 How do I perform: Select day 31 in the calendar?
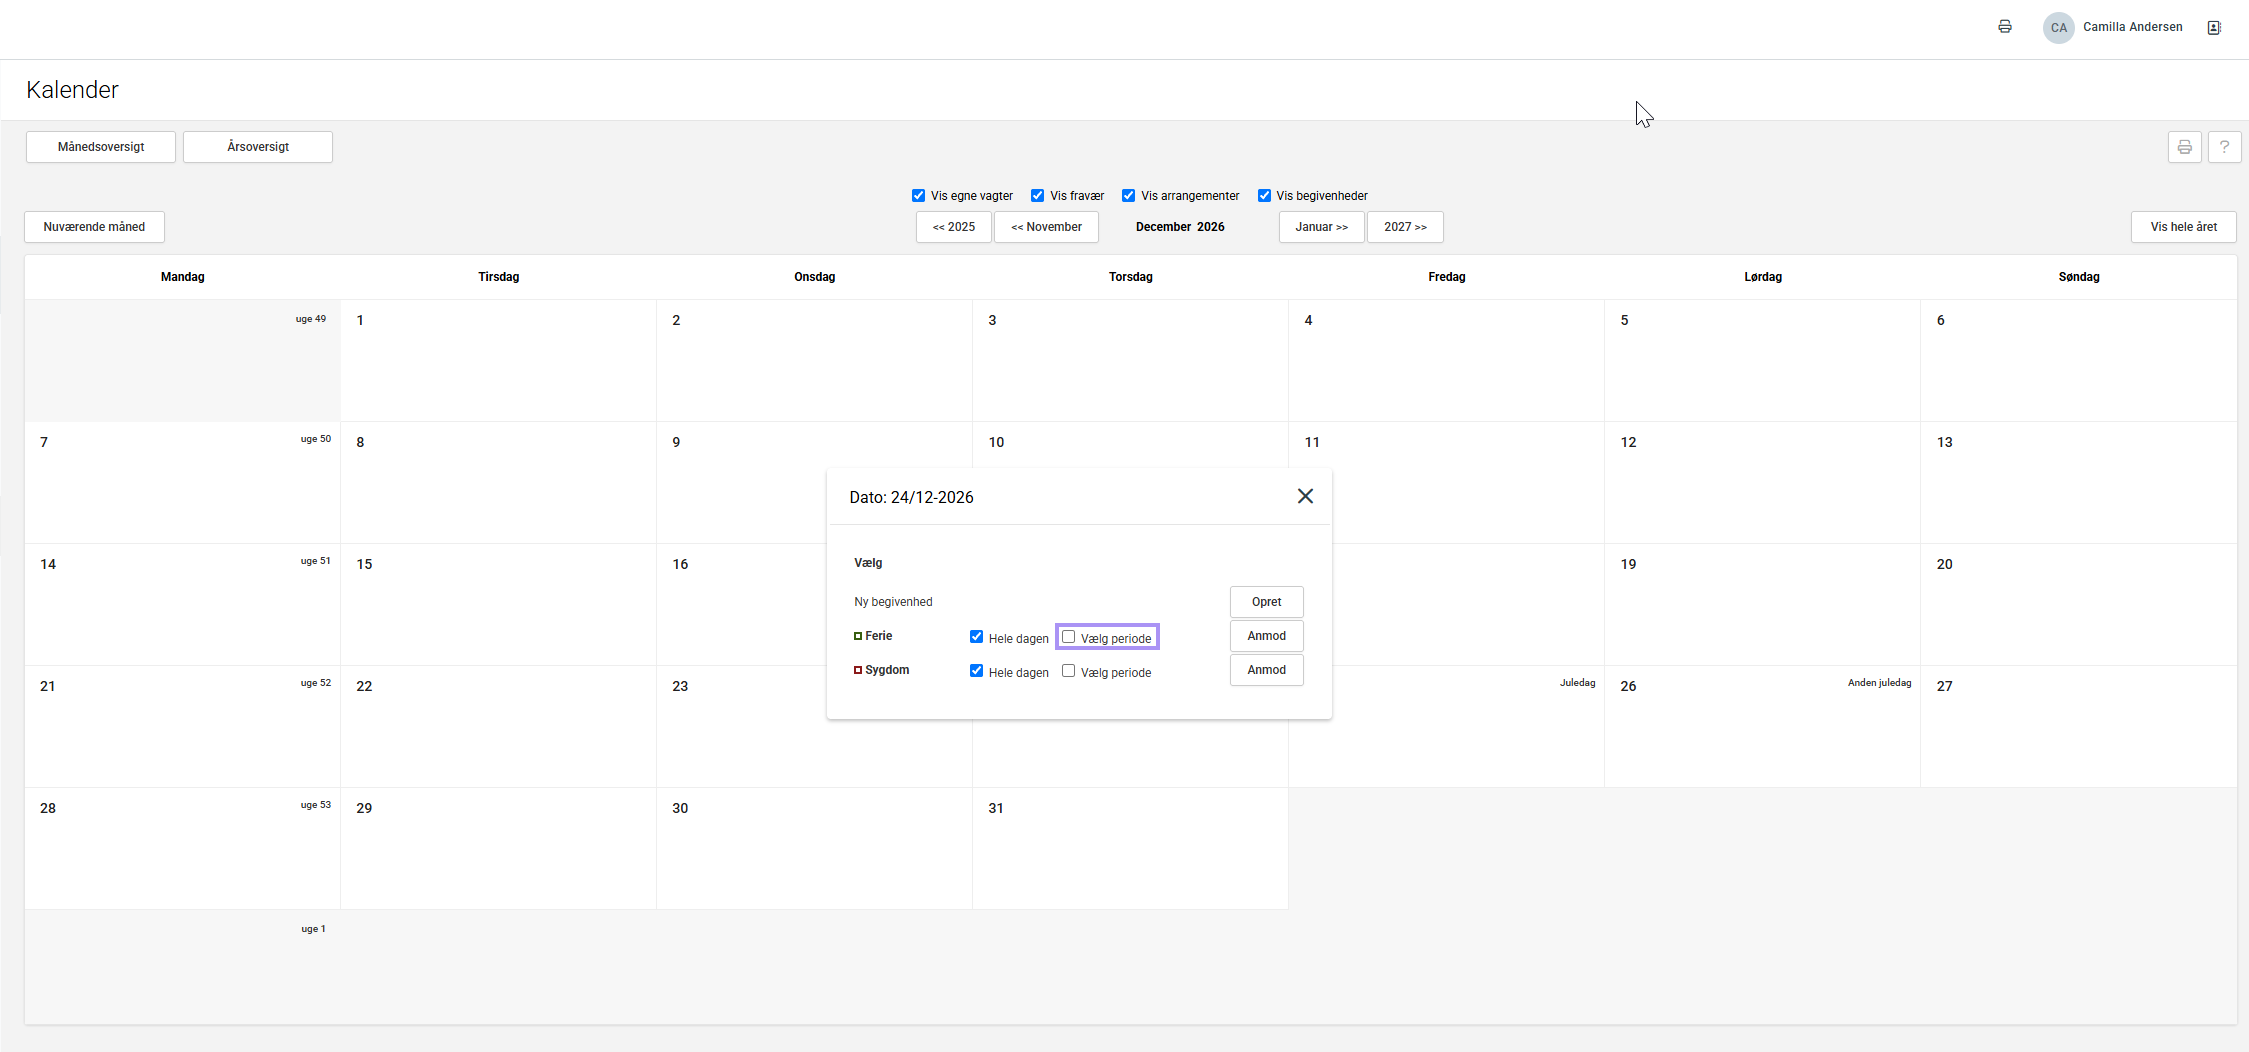coord(1130,848)
